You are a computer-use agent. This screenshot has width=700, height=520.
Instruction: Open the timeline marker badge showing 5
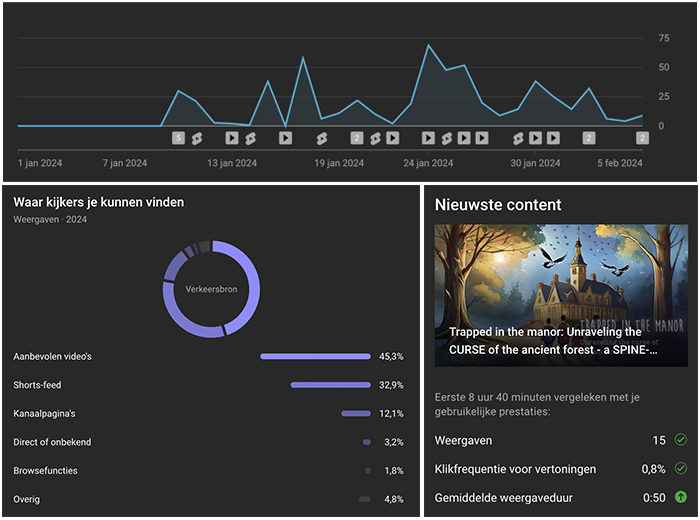click(178, 138)
